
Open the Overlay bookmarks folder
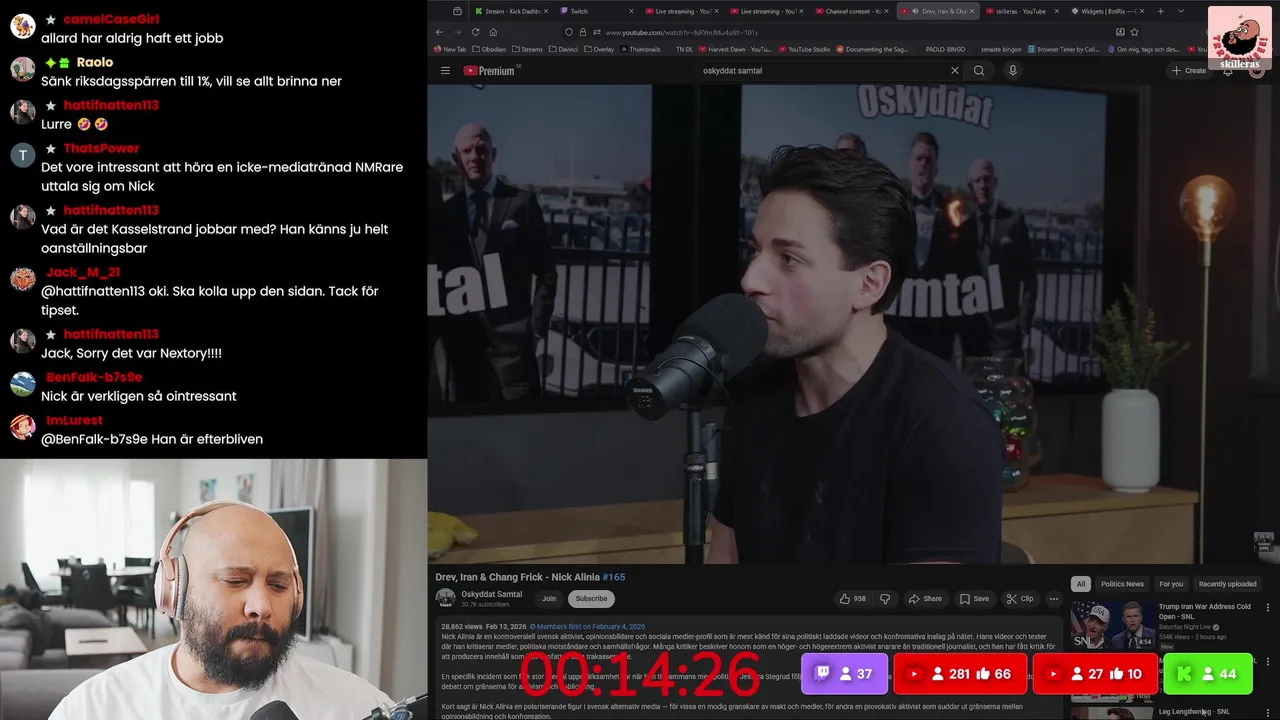point(599,49)
